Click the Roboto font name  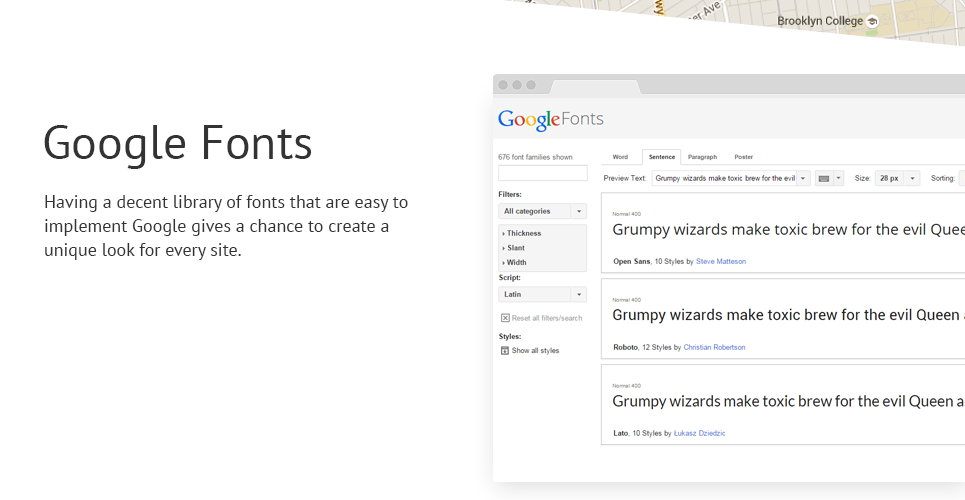pos(625,347)
